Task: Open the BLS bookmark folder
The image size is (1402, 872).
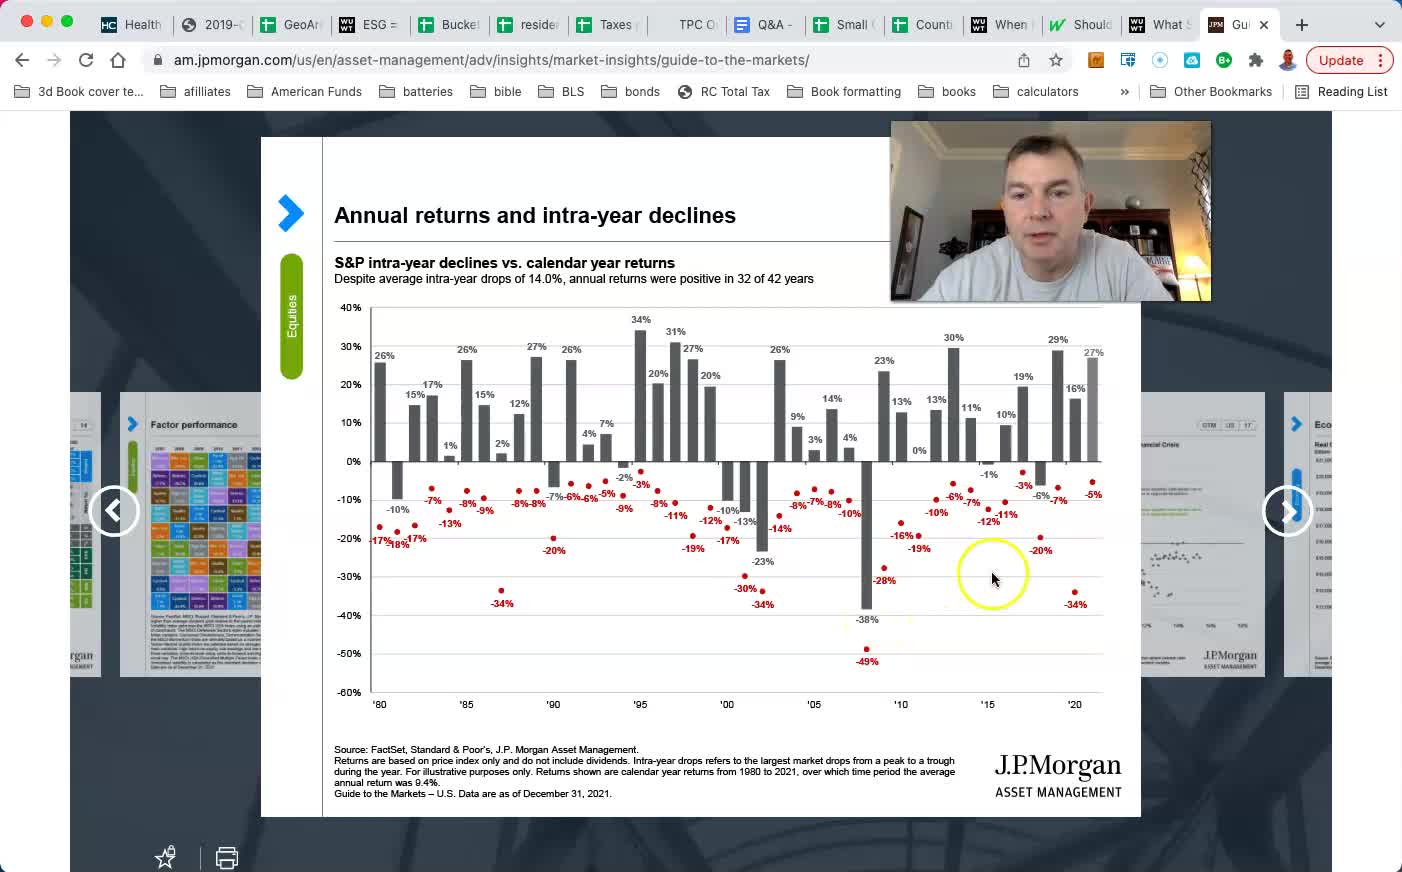Action: pyautogui.click(x=561, y=91)
